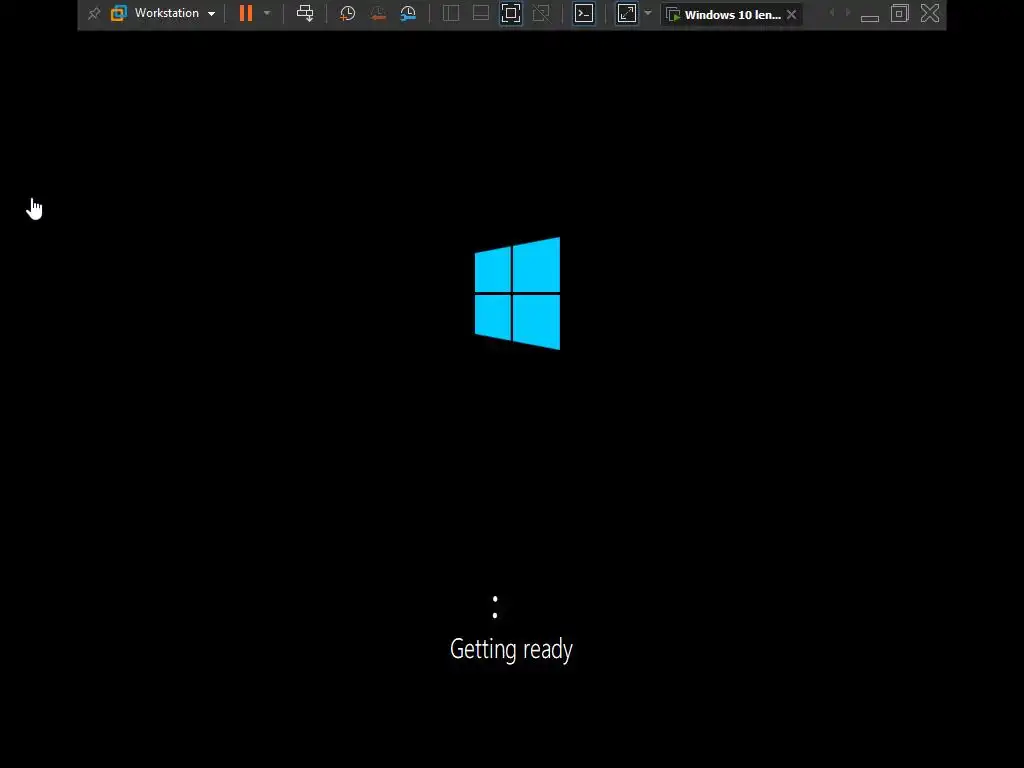Viewport: 1024px width, 768px height.
Task: Minimize the VMware Workstation window
Action: [870, 18]
